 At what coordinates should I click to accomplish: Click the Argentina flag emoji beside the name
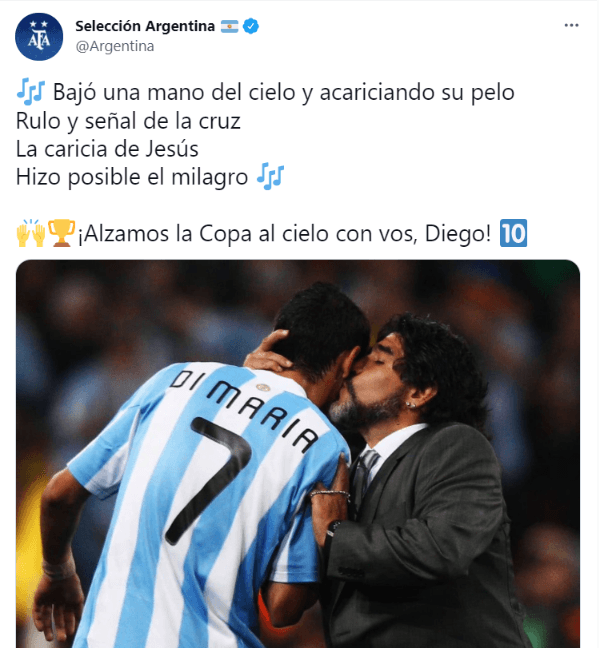(229, 26)
